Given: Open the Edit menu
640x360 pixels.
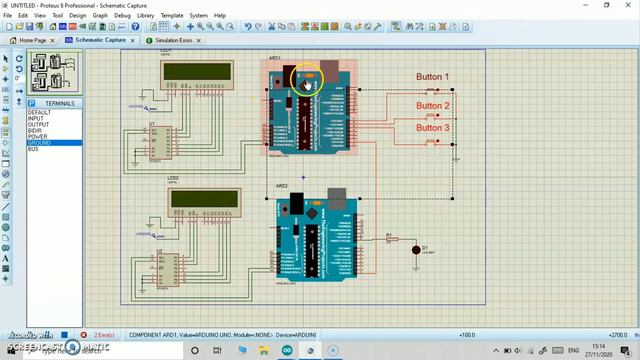Looking at the screenshot, I should click(23, 16).
